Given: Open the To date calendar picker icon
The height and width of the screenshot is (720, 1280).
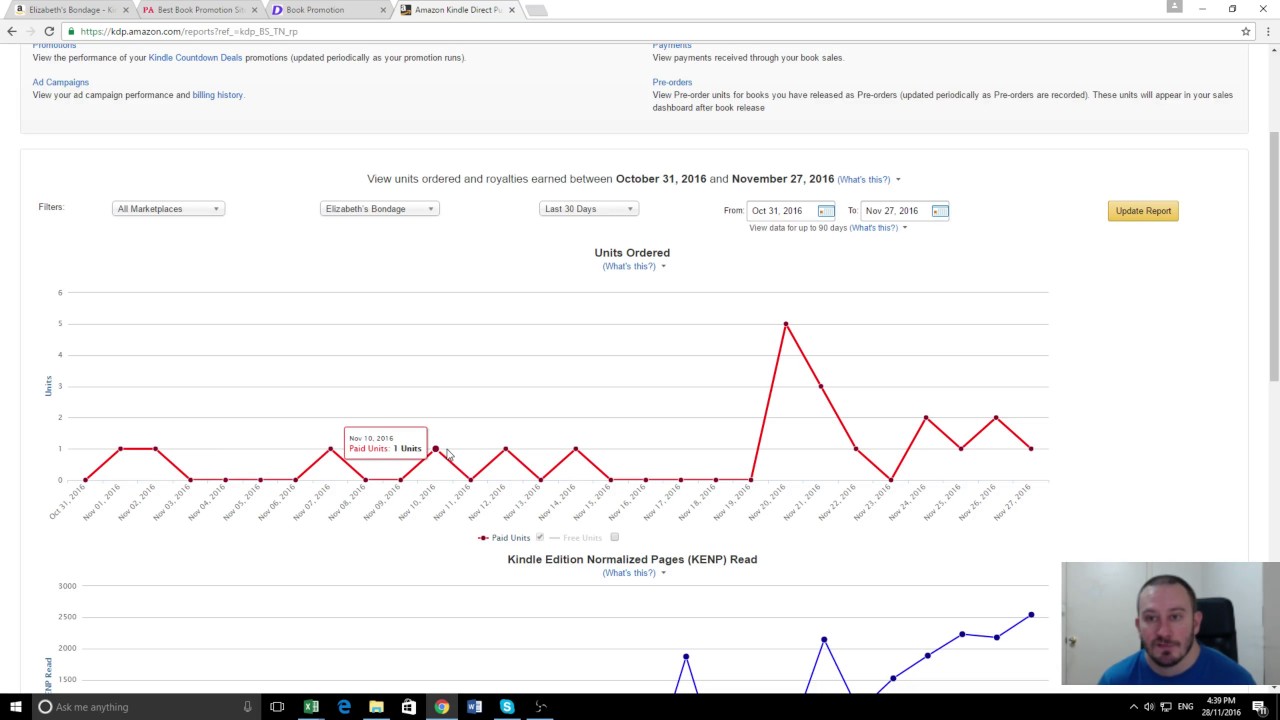Looking at the screenshot, I should coord(940,211).
